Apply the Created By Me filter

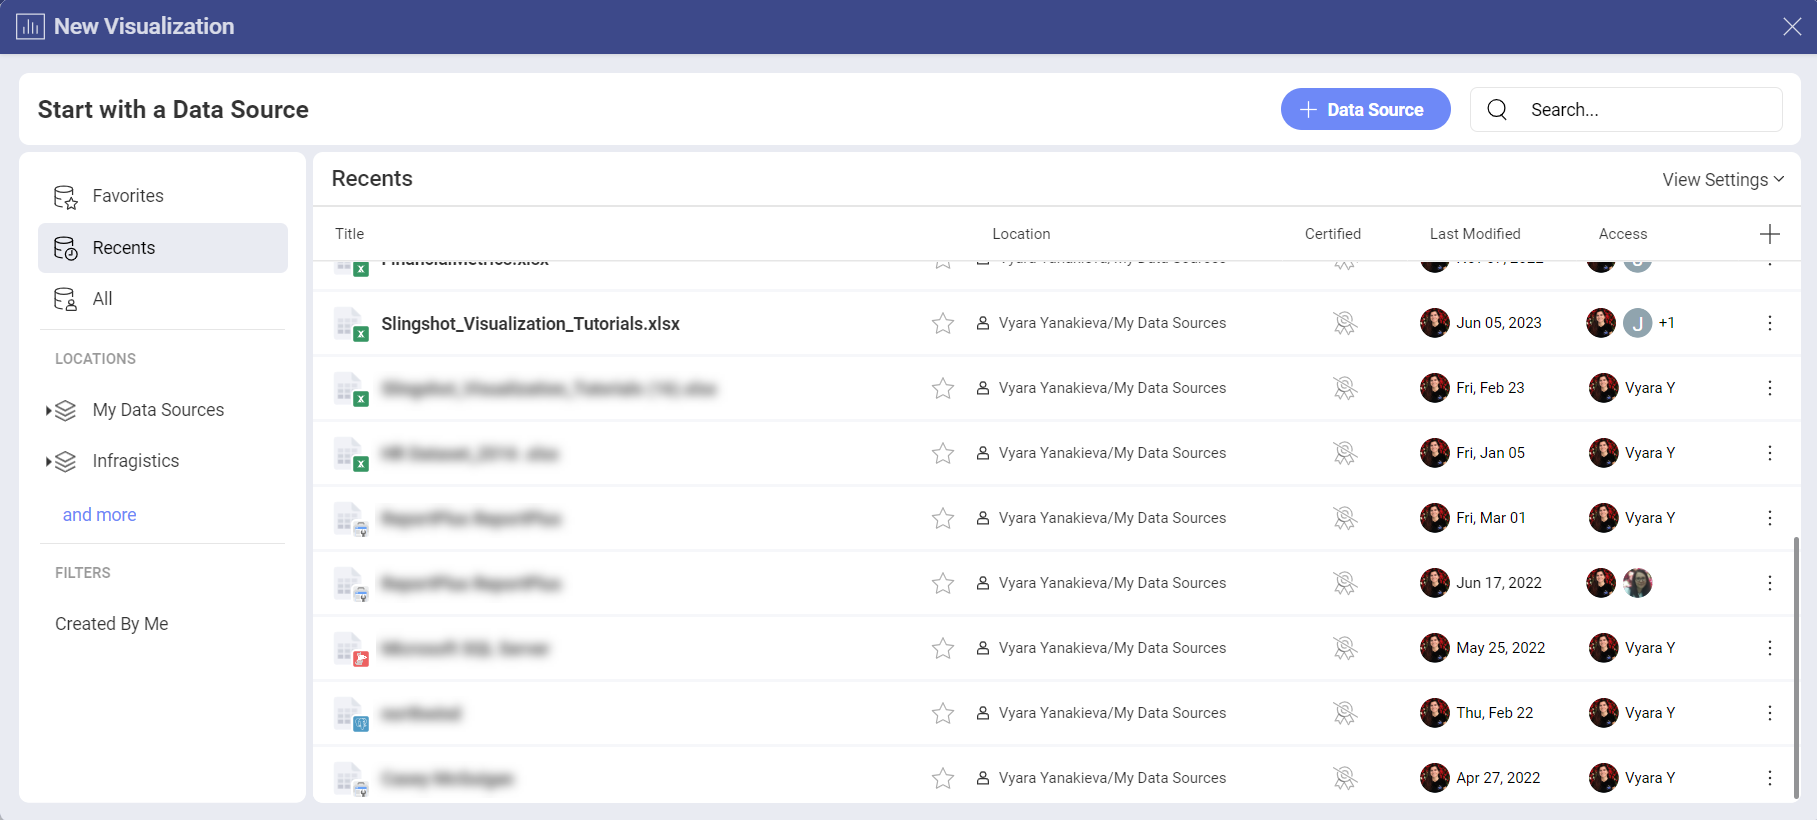click(112, 624)
